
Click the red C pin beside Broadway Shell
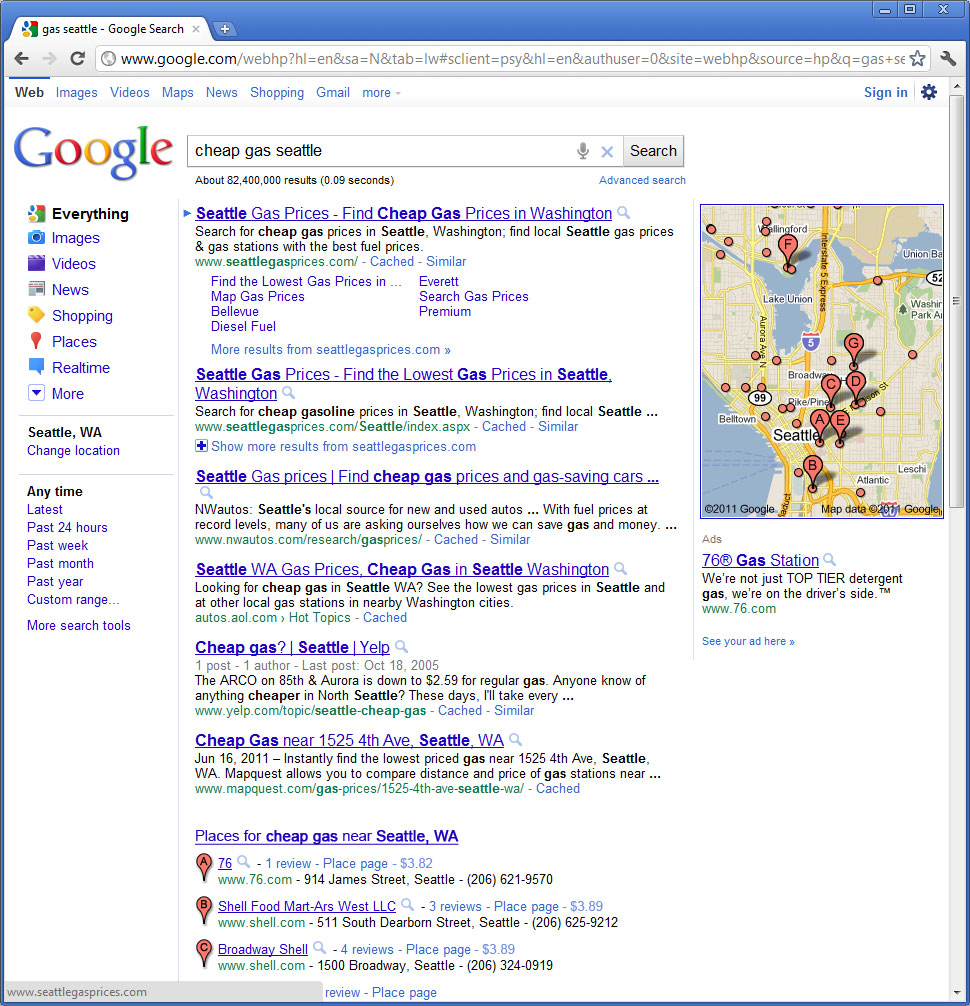tap(203, 953)
